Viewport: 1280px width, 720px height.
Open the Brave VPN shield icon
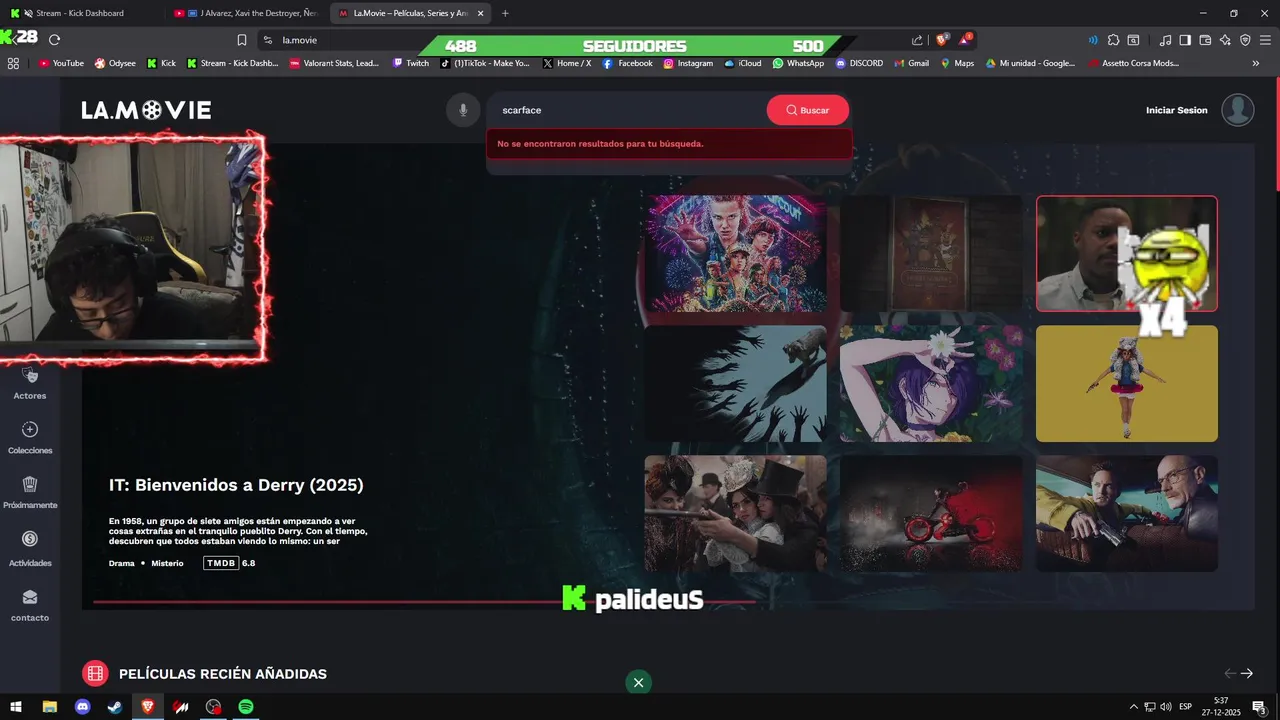tap(1245, 40)
